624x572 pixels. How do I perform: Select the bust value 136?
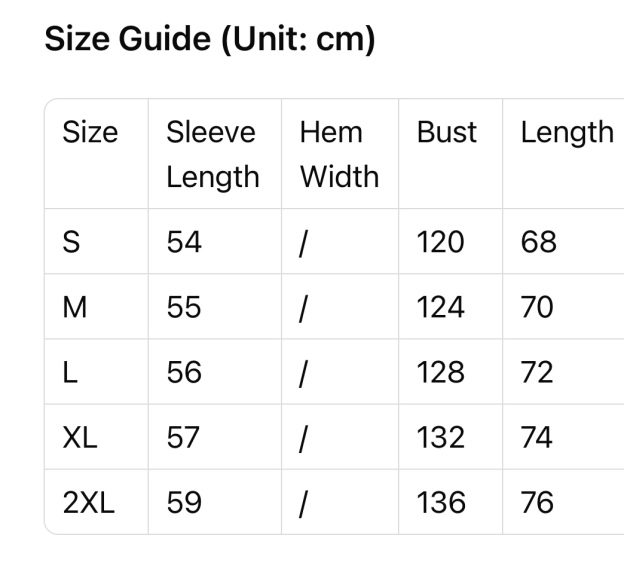[441, 502]
